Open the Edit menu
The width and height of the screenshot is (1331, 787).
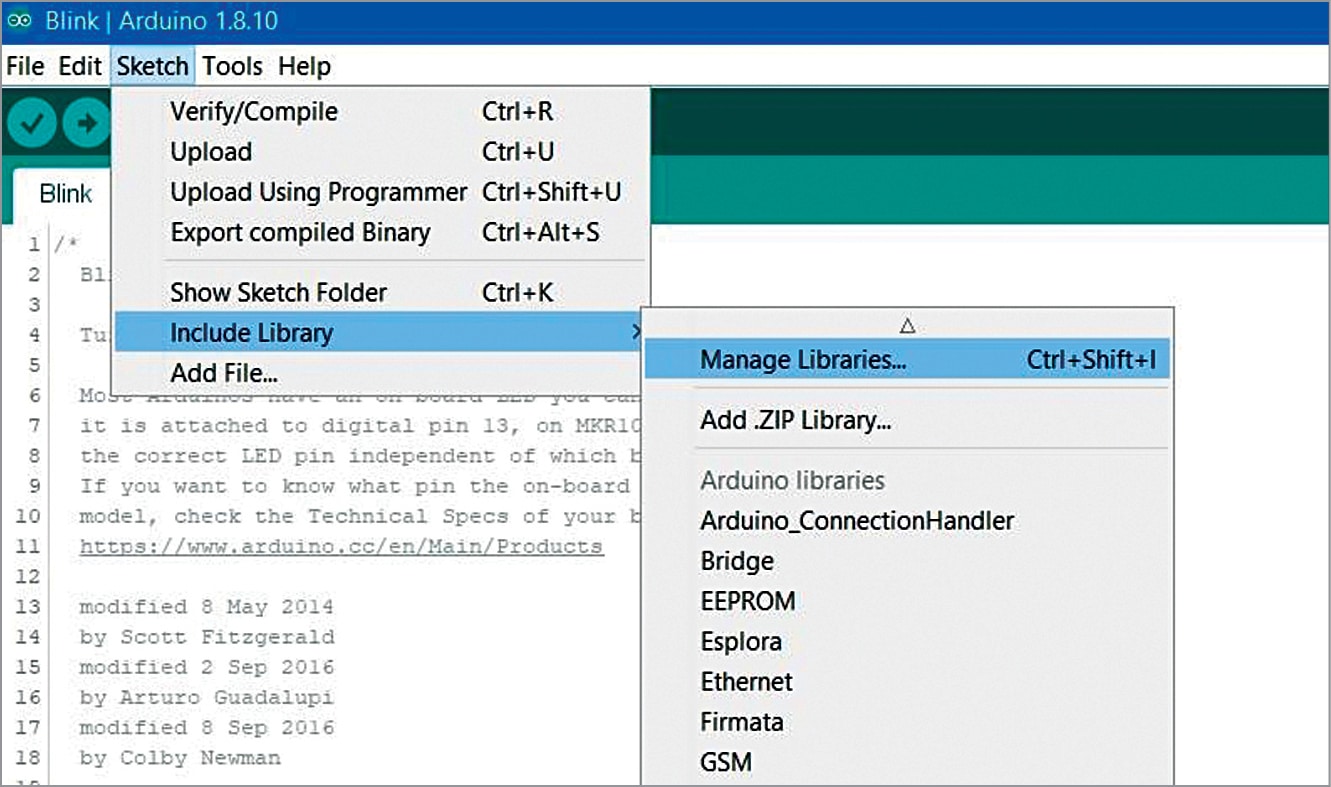(80, 67)
